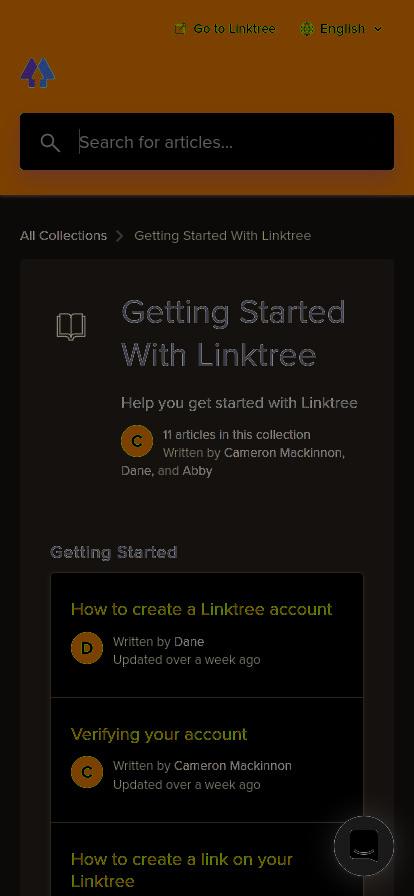414x896 pixels.
Task: Click the C avatar on Verifying your account
Action: tap(87, 772)
